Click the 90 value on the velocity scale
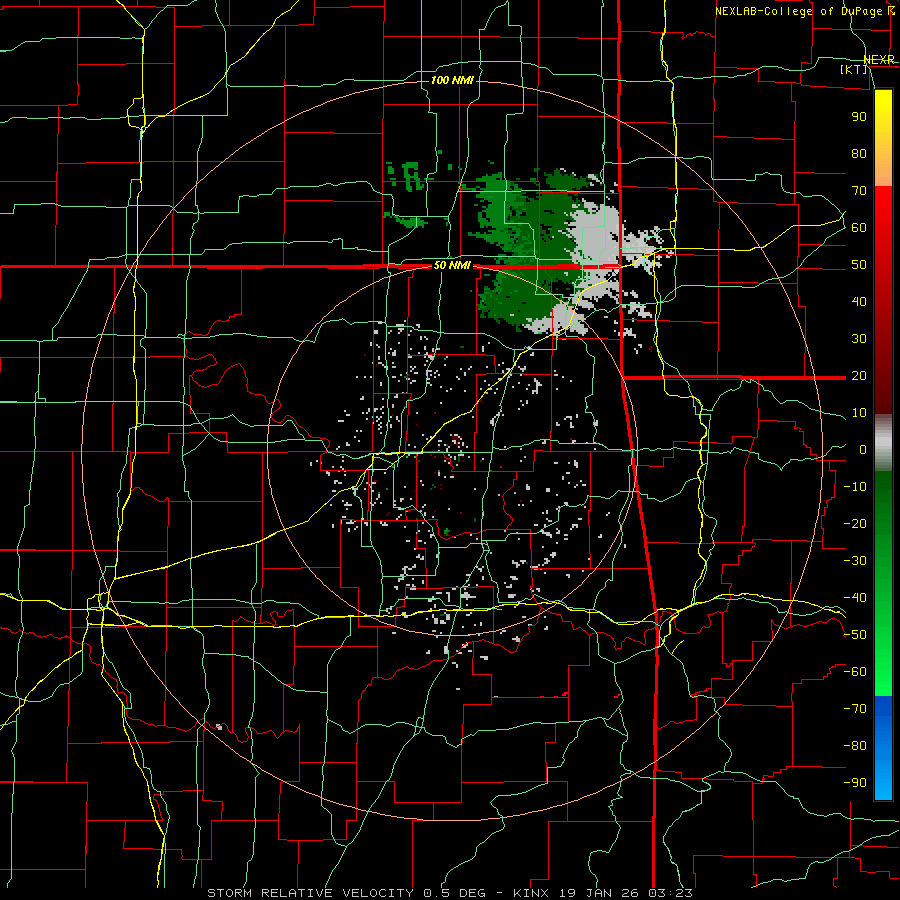The image size is (900, 900). click(x=859, y=117)
